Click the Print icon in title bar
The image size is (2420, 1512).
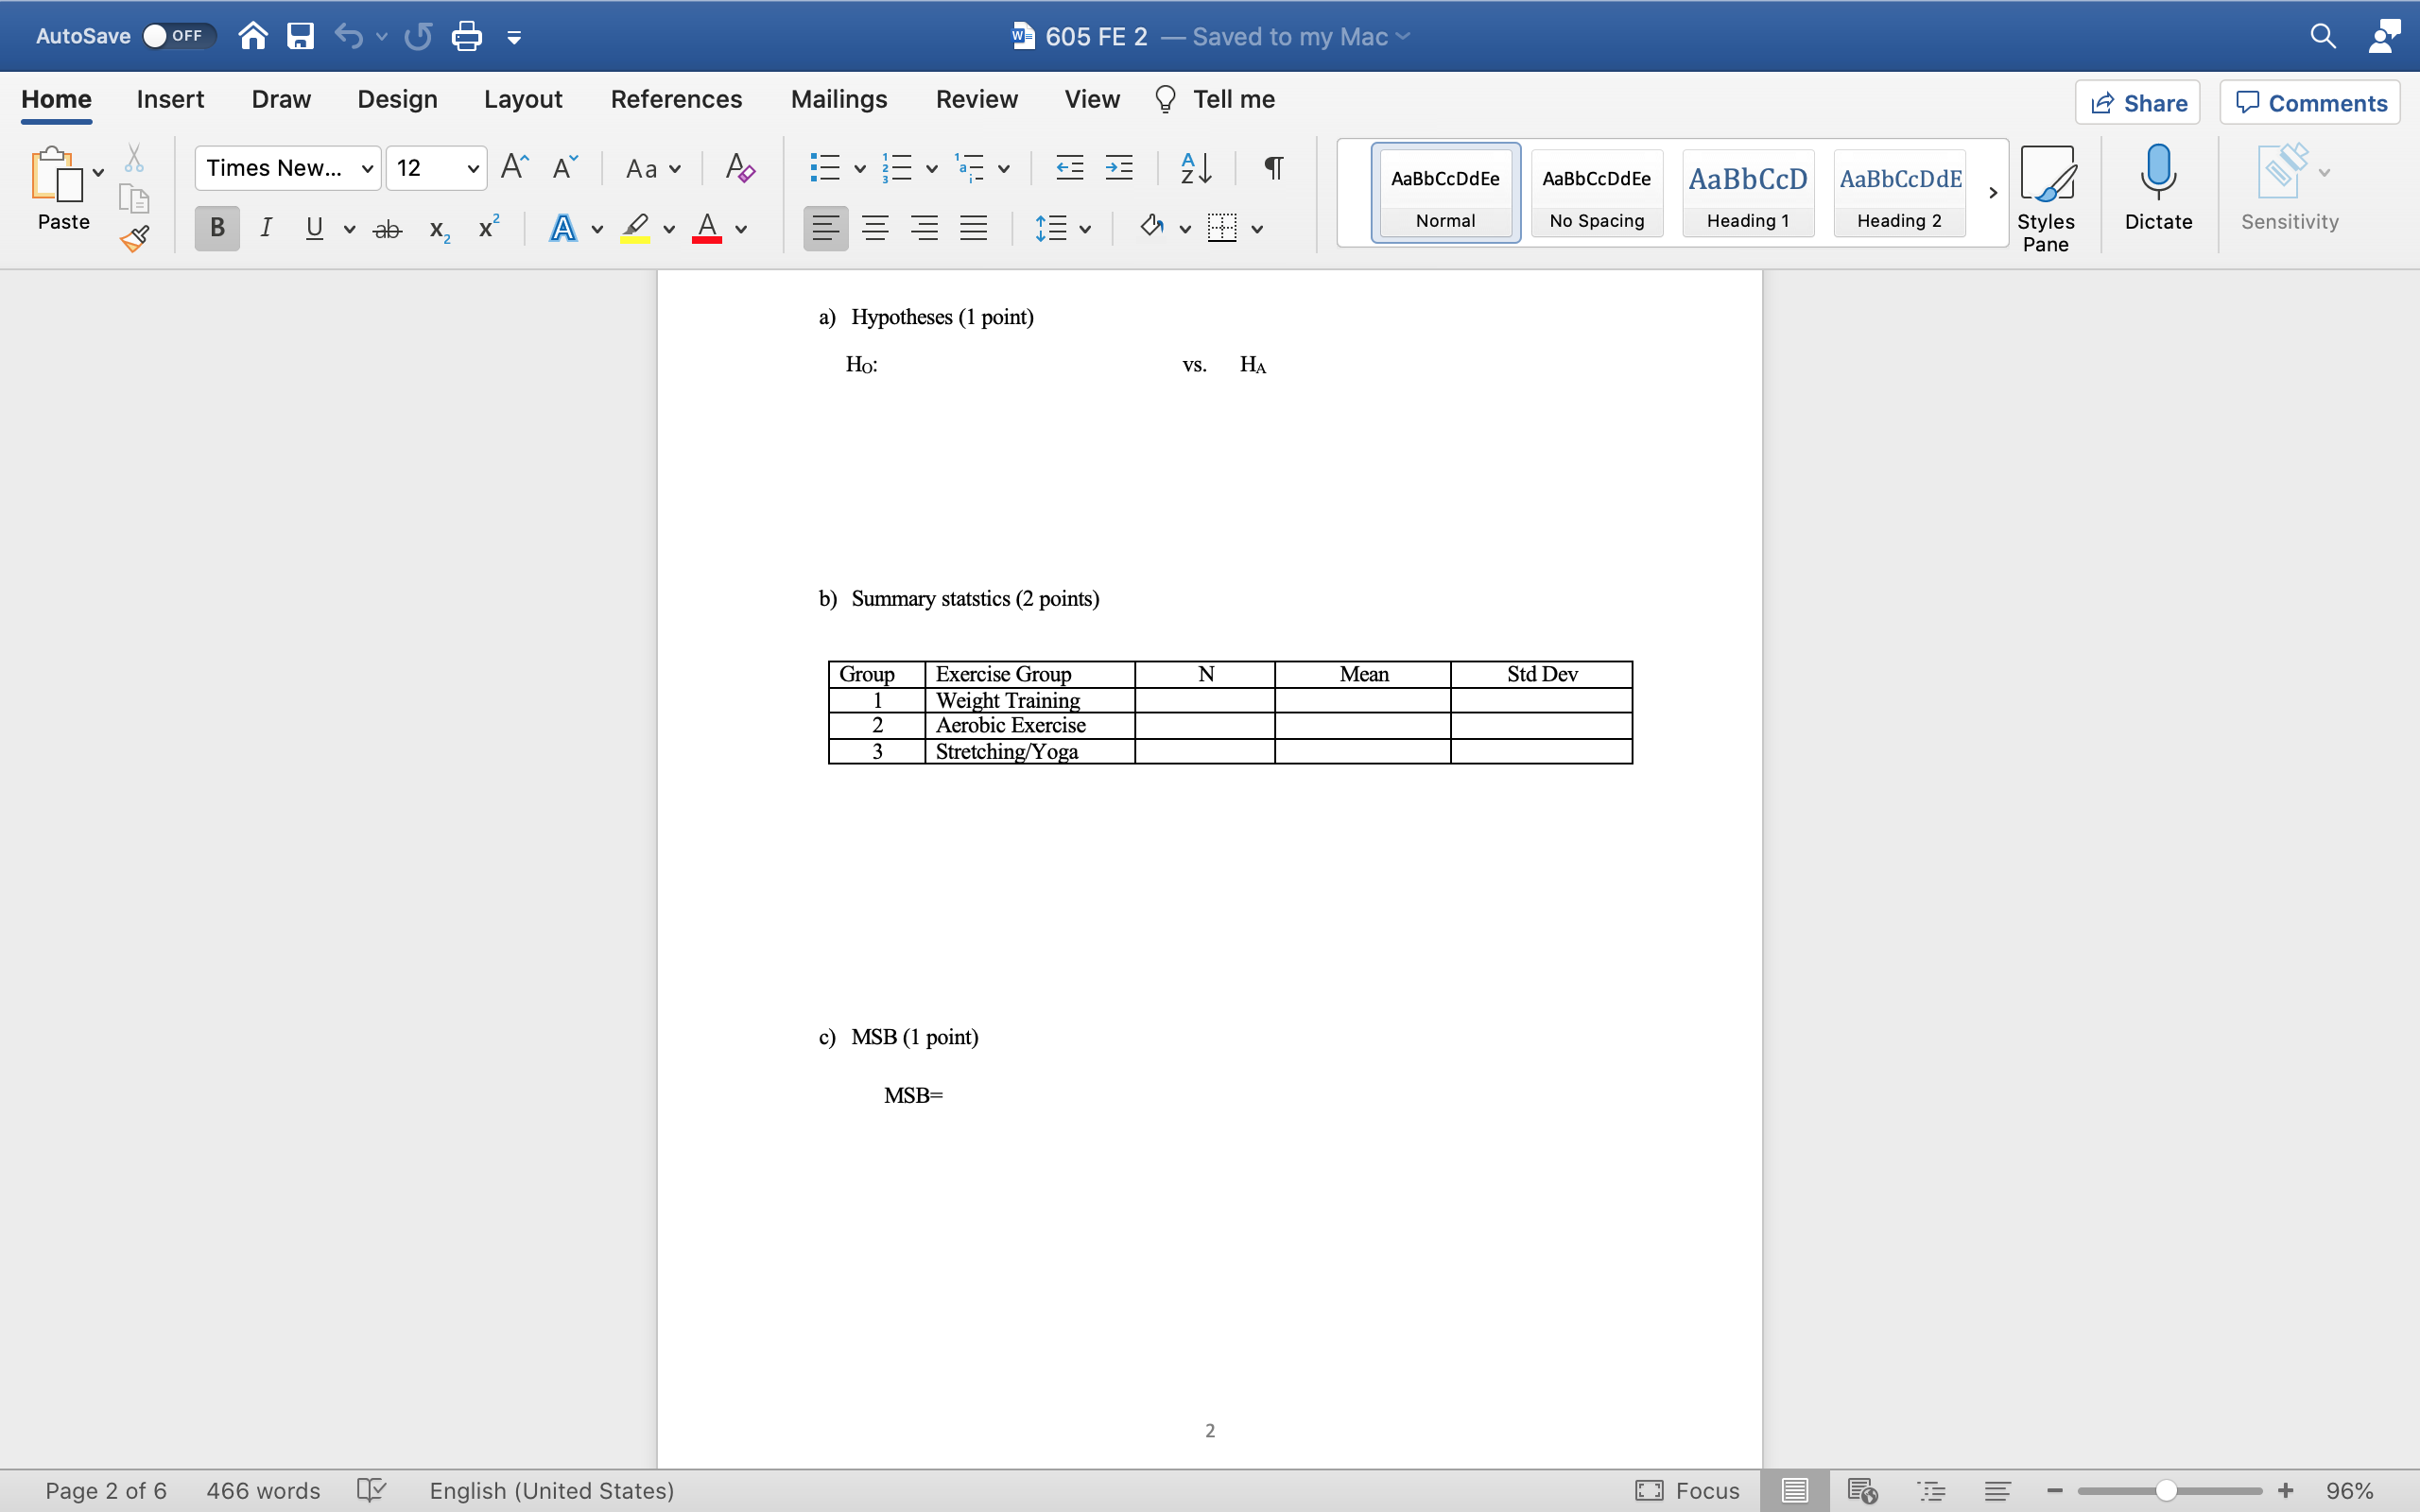pyautogui.click(x=466, y=37)
